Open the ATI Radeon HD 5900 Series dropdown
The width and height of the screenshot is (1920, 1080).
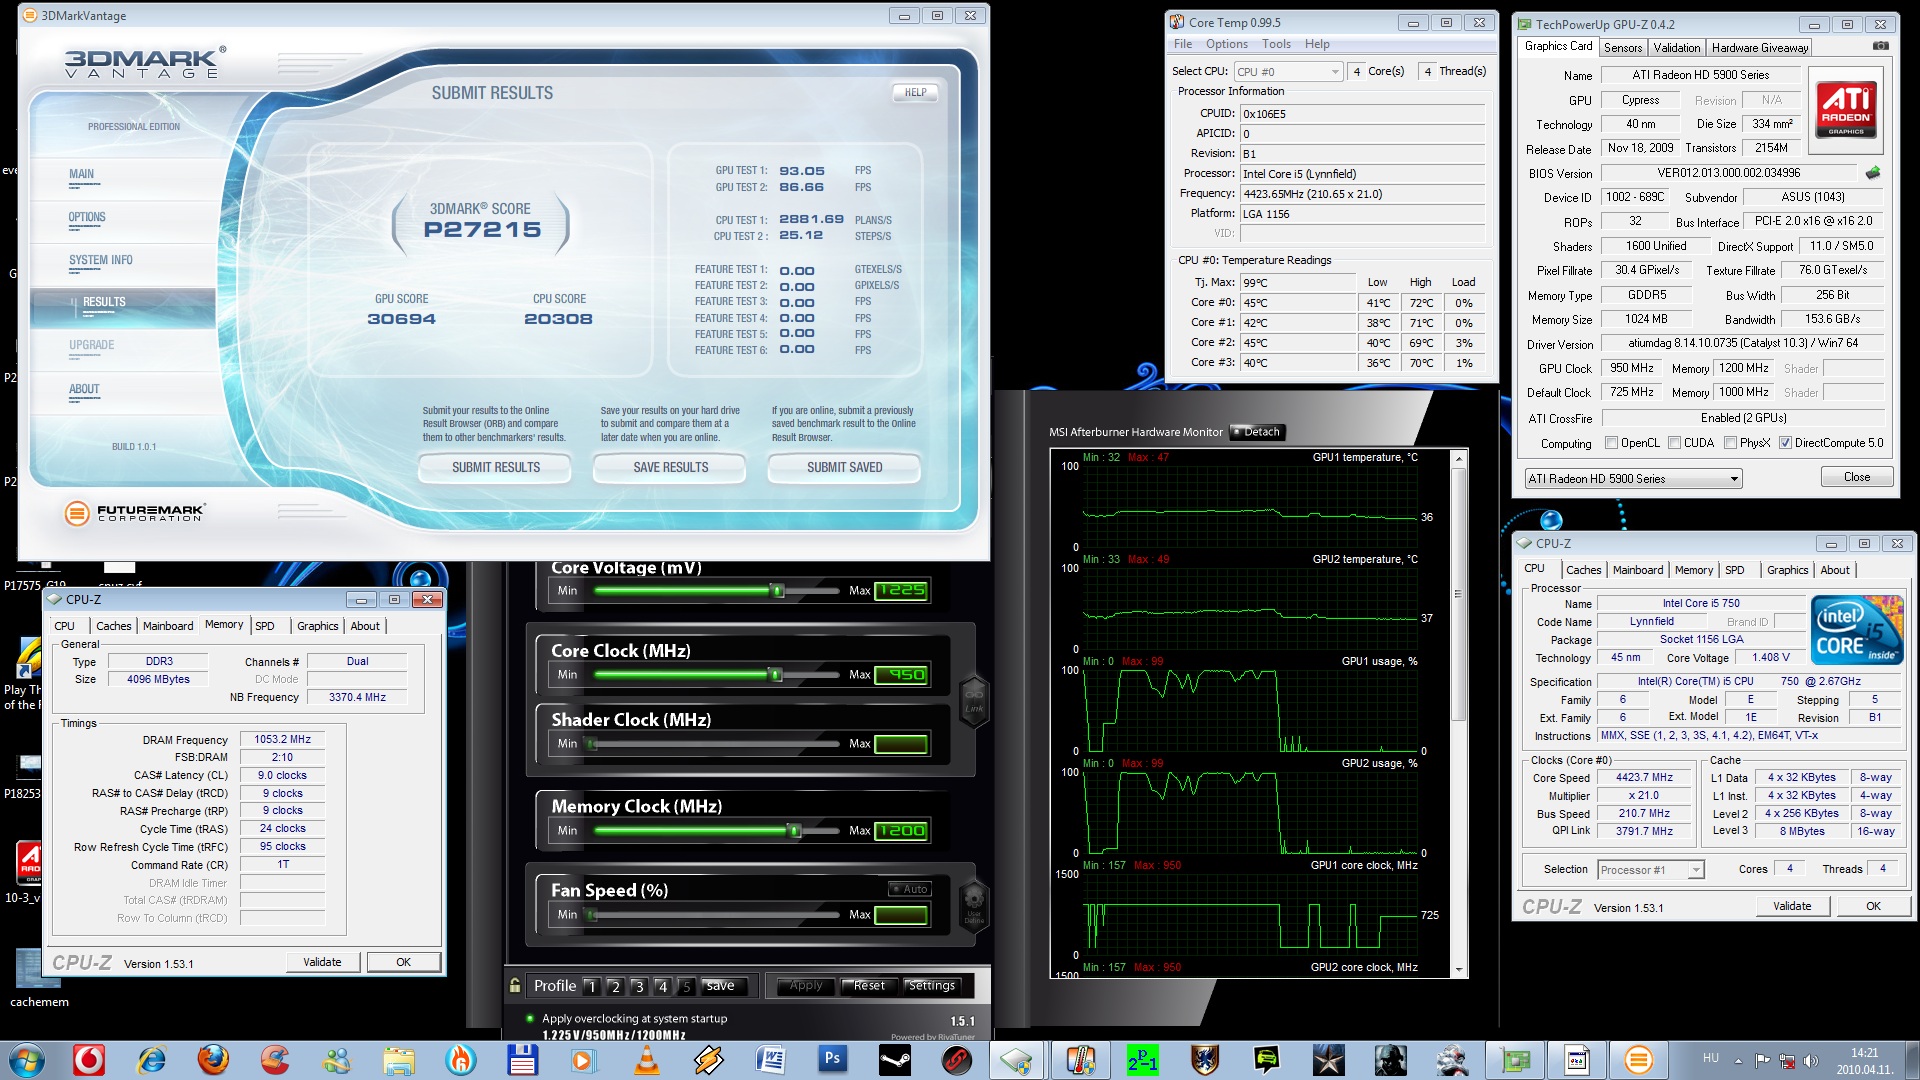click(1633, 479)
